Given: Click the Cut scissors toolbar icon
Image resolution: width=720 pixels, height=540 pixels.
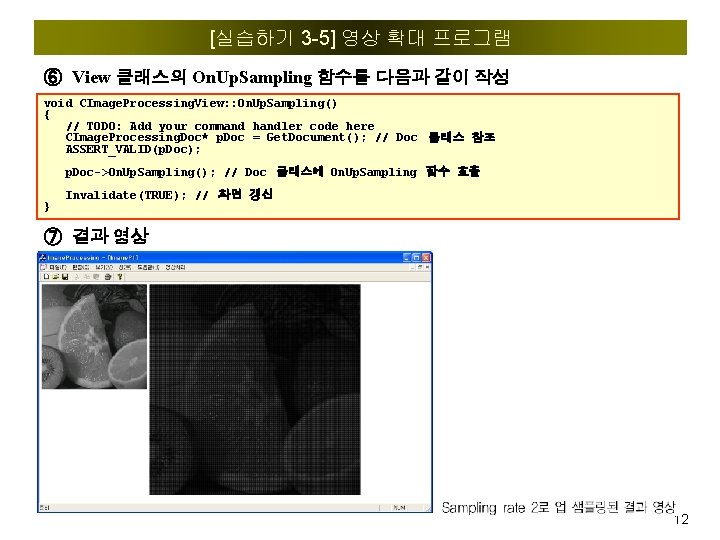Looking at the screenshot, I should 77,277.
